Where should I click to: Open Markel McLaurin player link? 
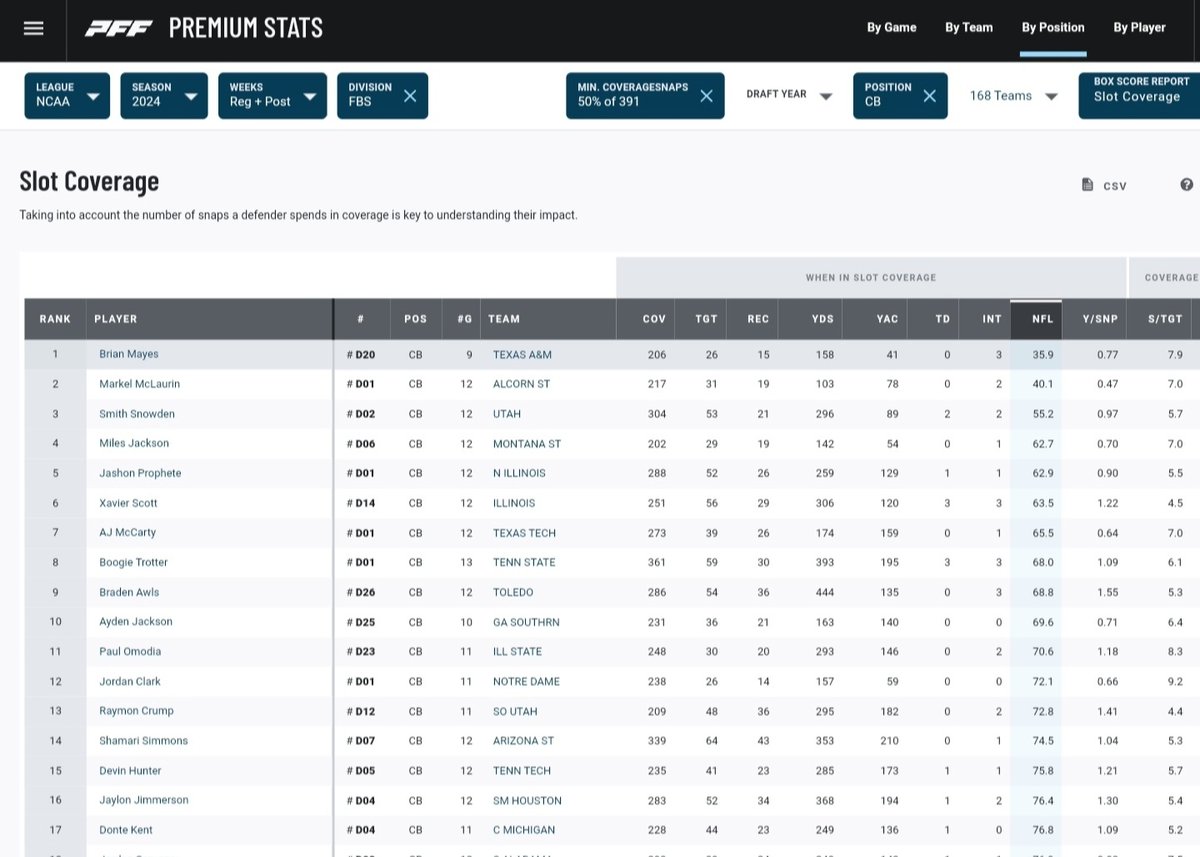(140, 384)
